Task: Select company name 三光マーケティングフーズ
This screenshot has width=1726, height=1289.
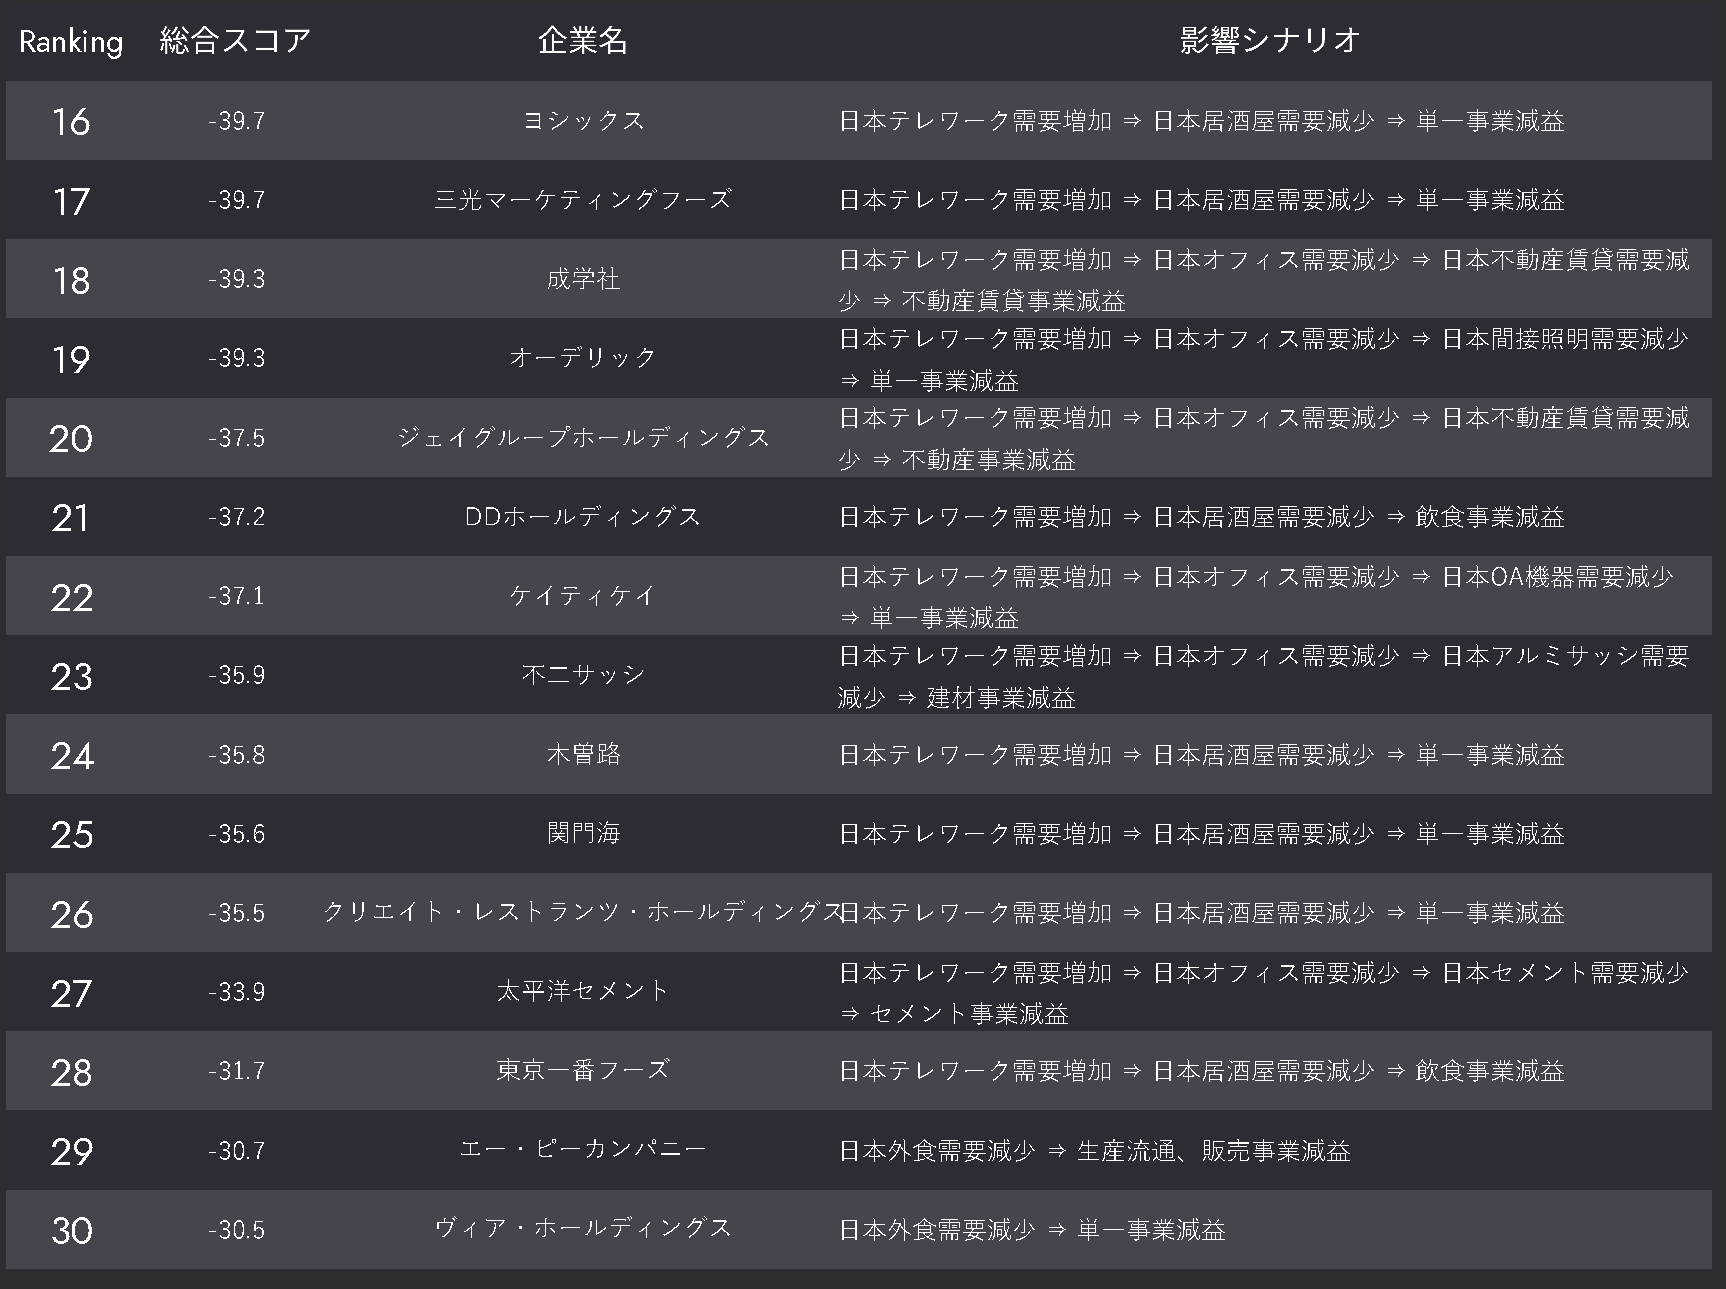Action: click(x=583, y=200)
